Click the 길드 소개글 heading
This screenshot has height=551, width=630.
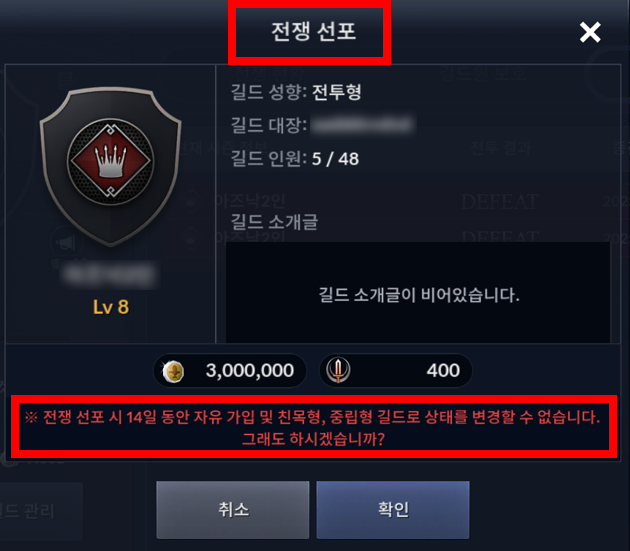pyautogui.click(x=274, y=222)
